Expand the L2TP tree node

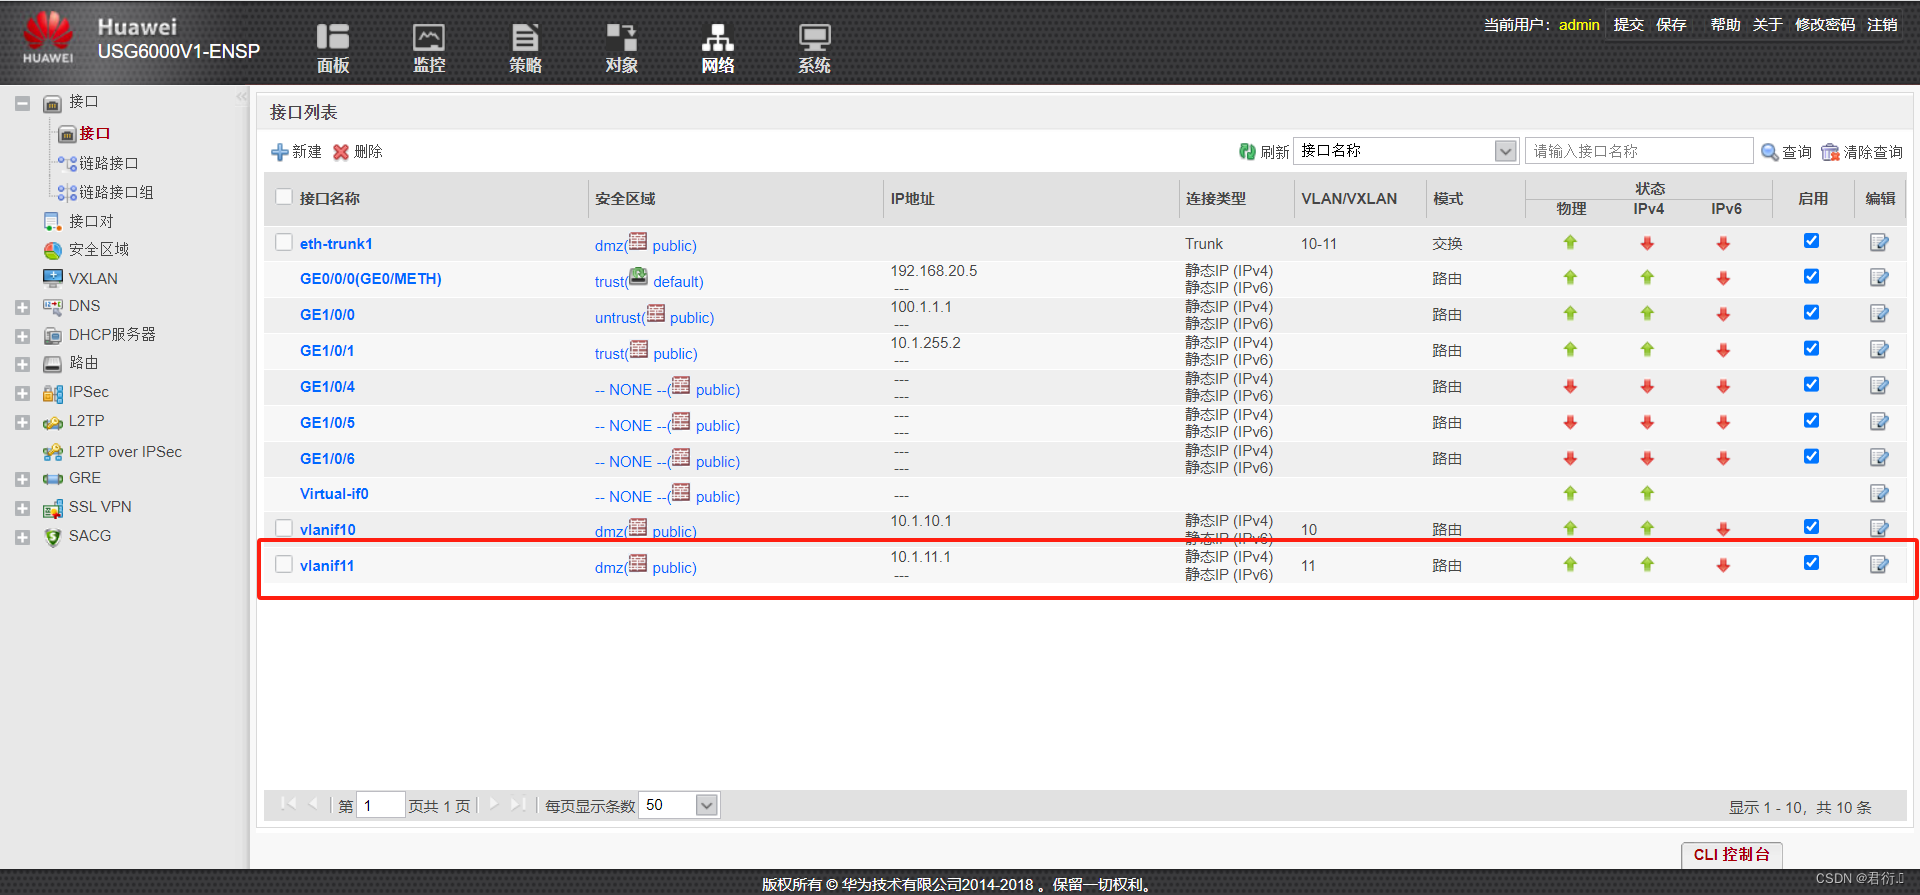pos(22,423)
